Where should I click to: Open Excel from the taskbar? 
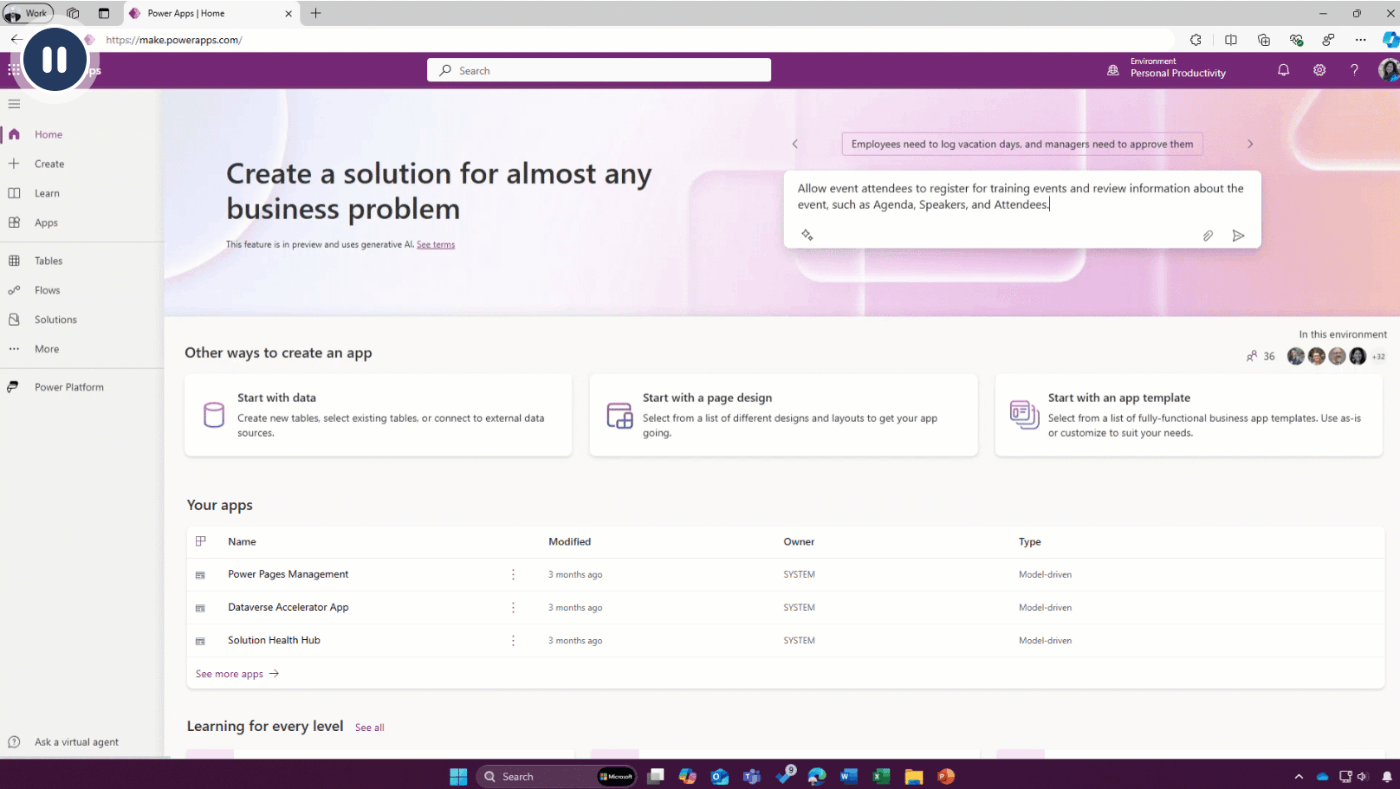881,776
